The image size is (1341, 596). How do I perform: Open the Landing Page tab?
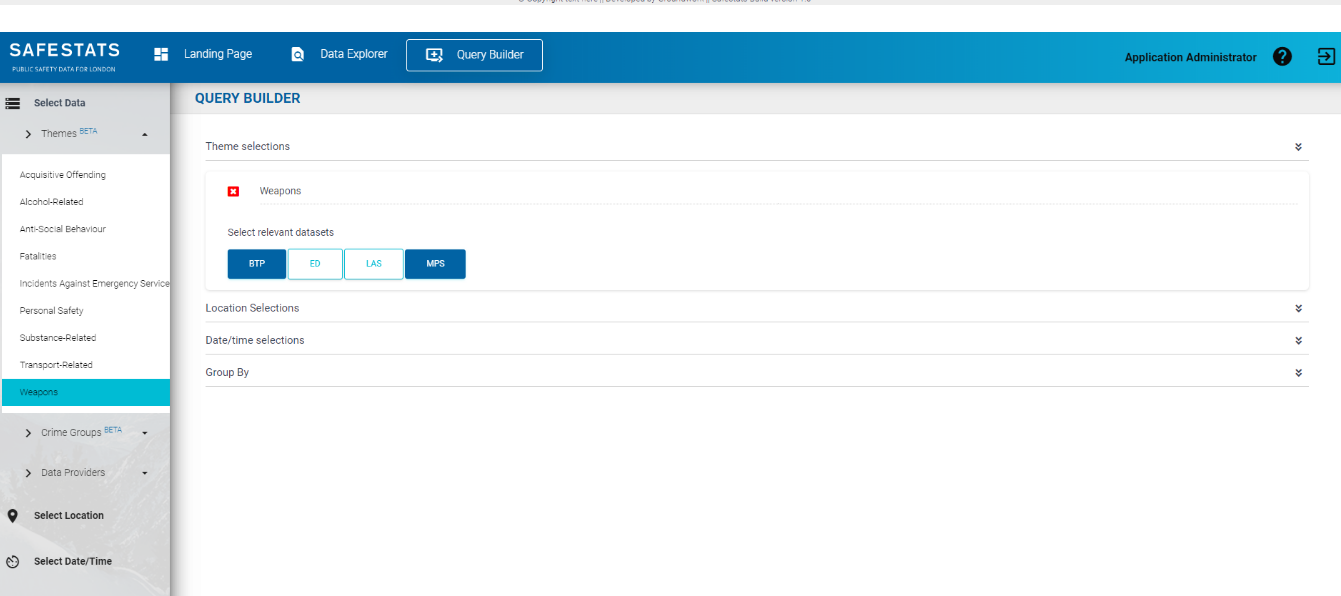coord(203,55)
